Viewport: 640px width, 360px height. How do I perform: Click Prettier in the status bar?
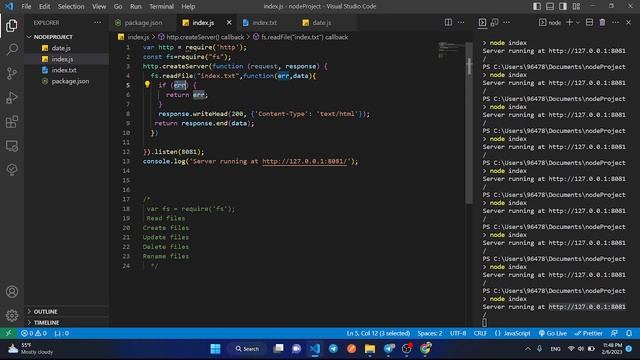point(588,333)
